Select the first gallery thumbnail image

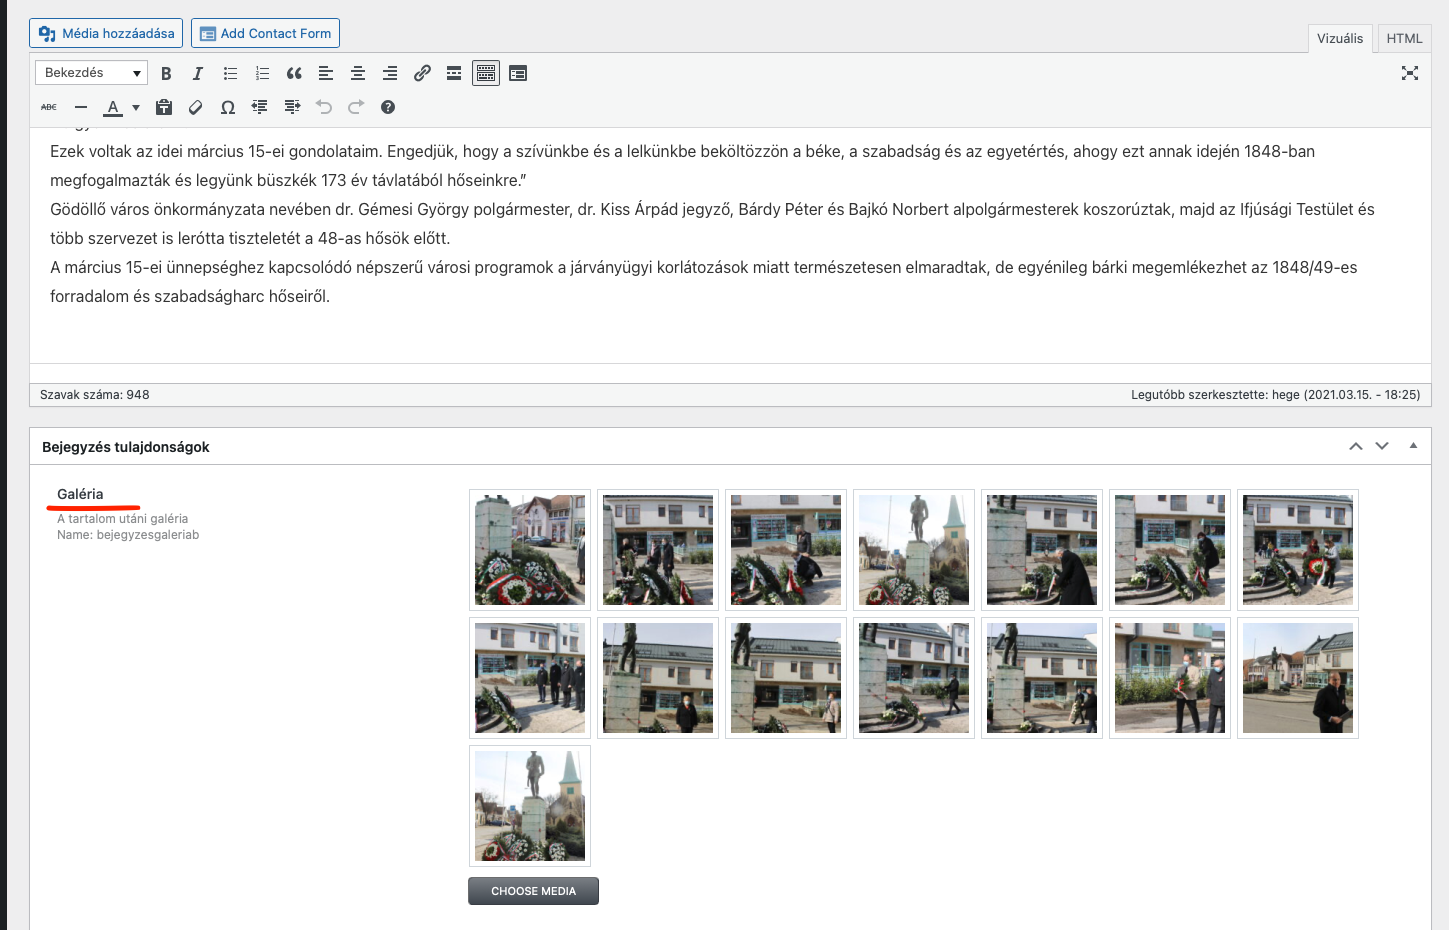click(530, 550)
